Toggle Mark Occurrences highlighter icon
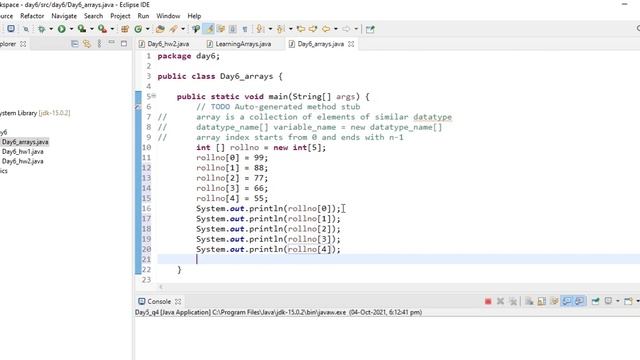The image size is (640, 360). 209,29
